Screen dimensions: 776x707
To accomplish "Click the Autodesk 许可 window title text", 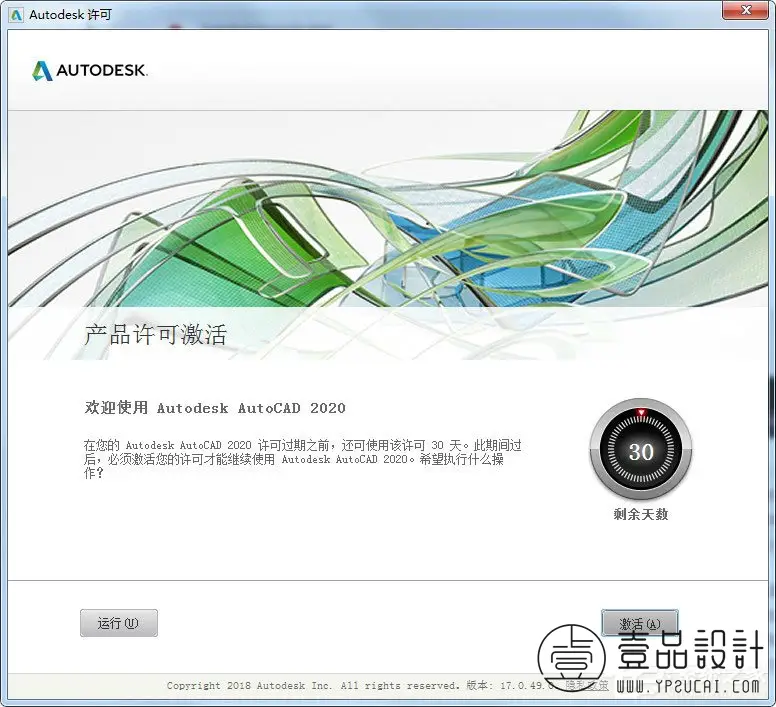I will (71, 15).
